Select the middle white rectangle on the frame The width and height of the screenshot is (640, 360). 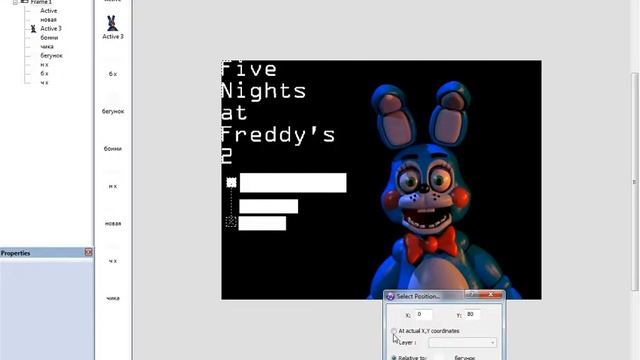click(269, 206)
